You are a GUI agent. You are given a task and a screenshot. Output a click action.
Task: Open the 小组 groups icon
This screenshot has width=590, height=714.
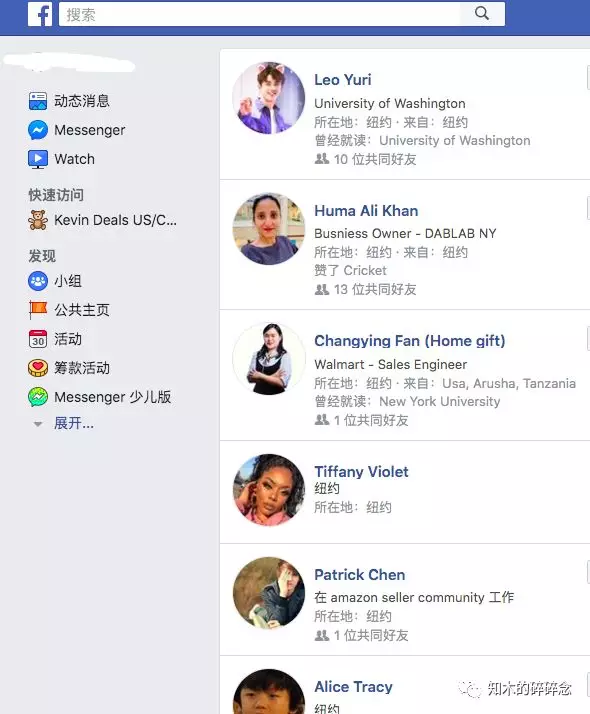coord(38,281)
